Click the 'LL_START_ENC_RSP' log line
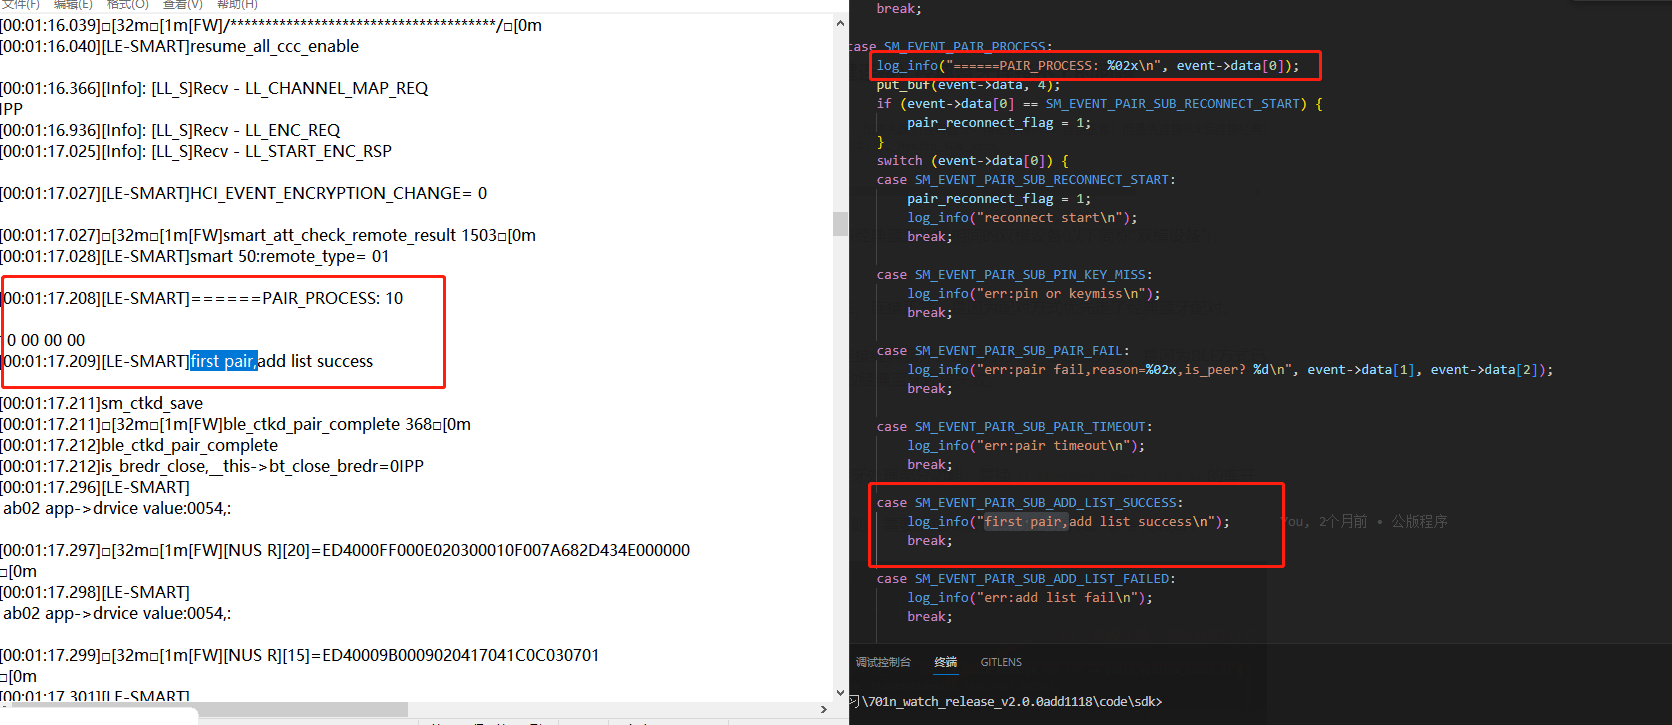Image resolution: width=1672 pixels, height=725 pixels. point(196,151)
